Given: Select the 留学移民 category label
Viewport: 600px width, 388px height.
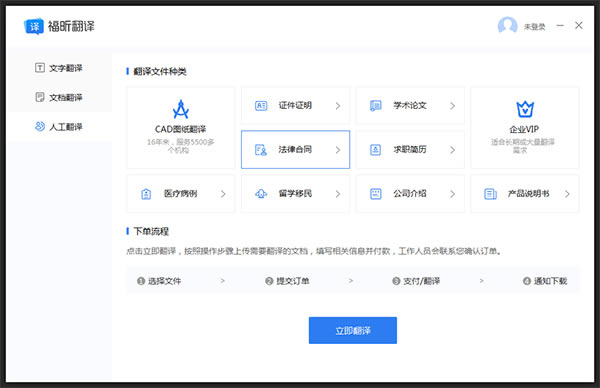Looking at the screenshot, I should (295, 194).
